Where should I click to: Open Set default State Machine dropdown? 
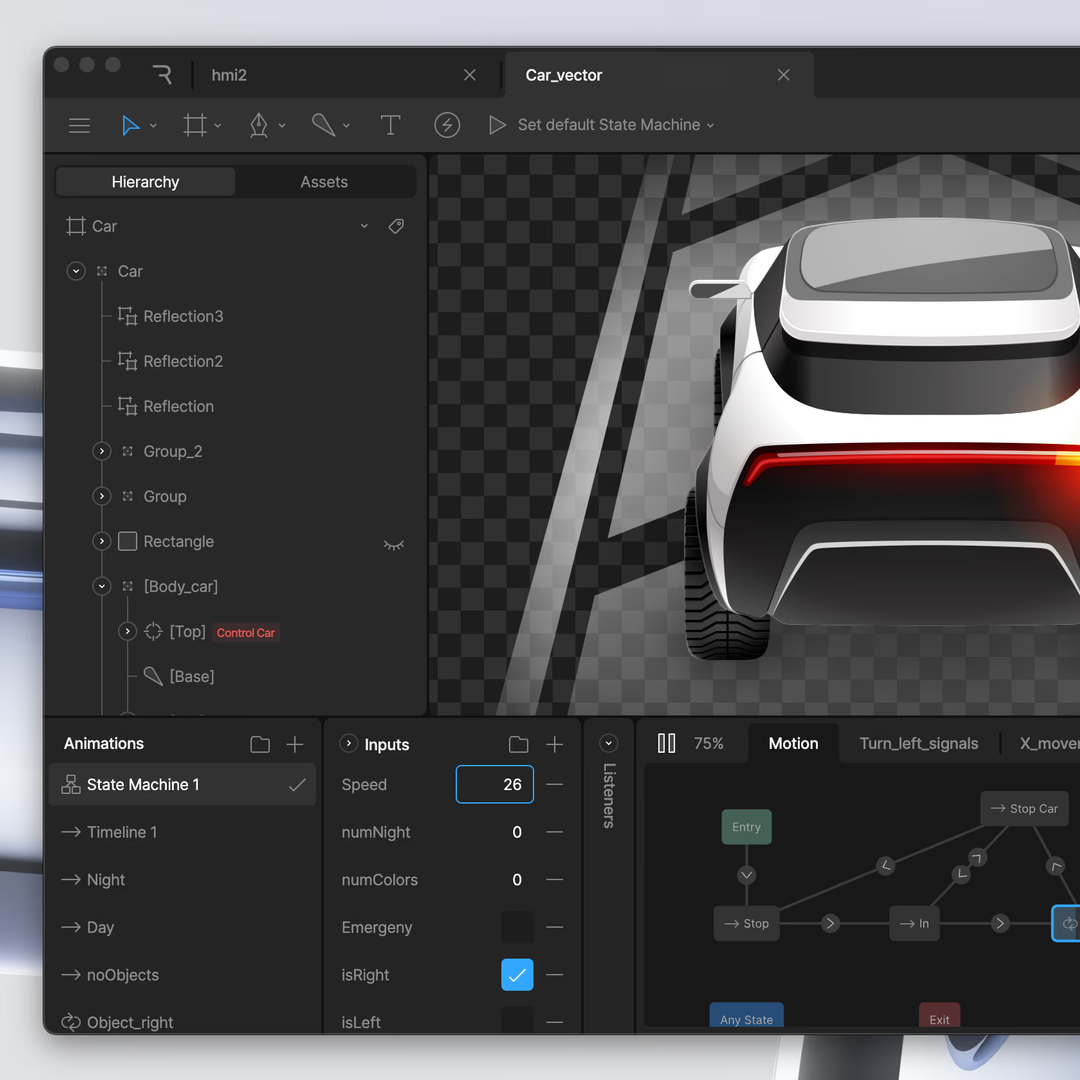[615, 125]
